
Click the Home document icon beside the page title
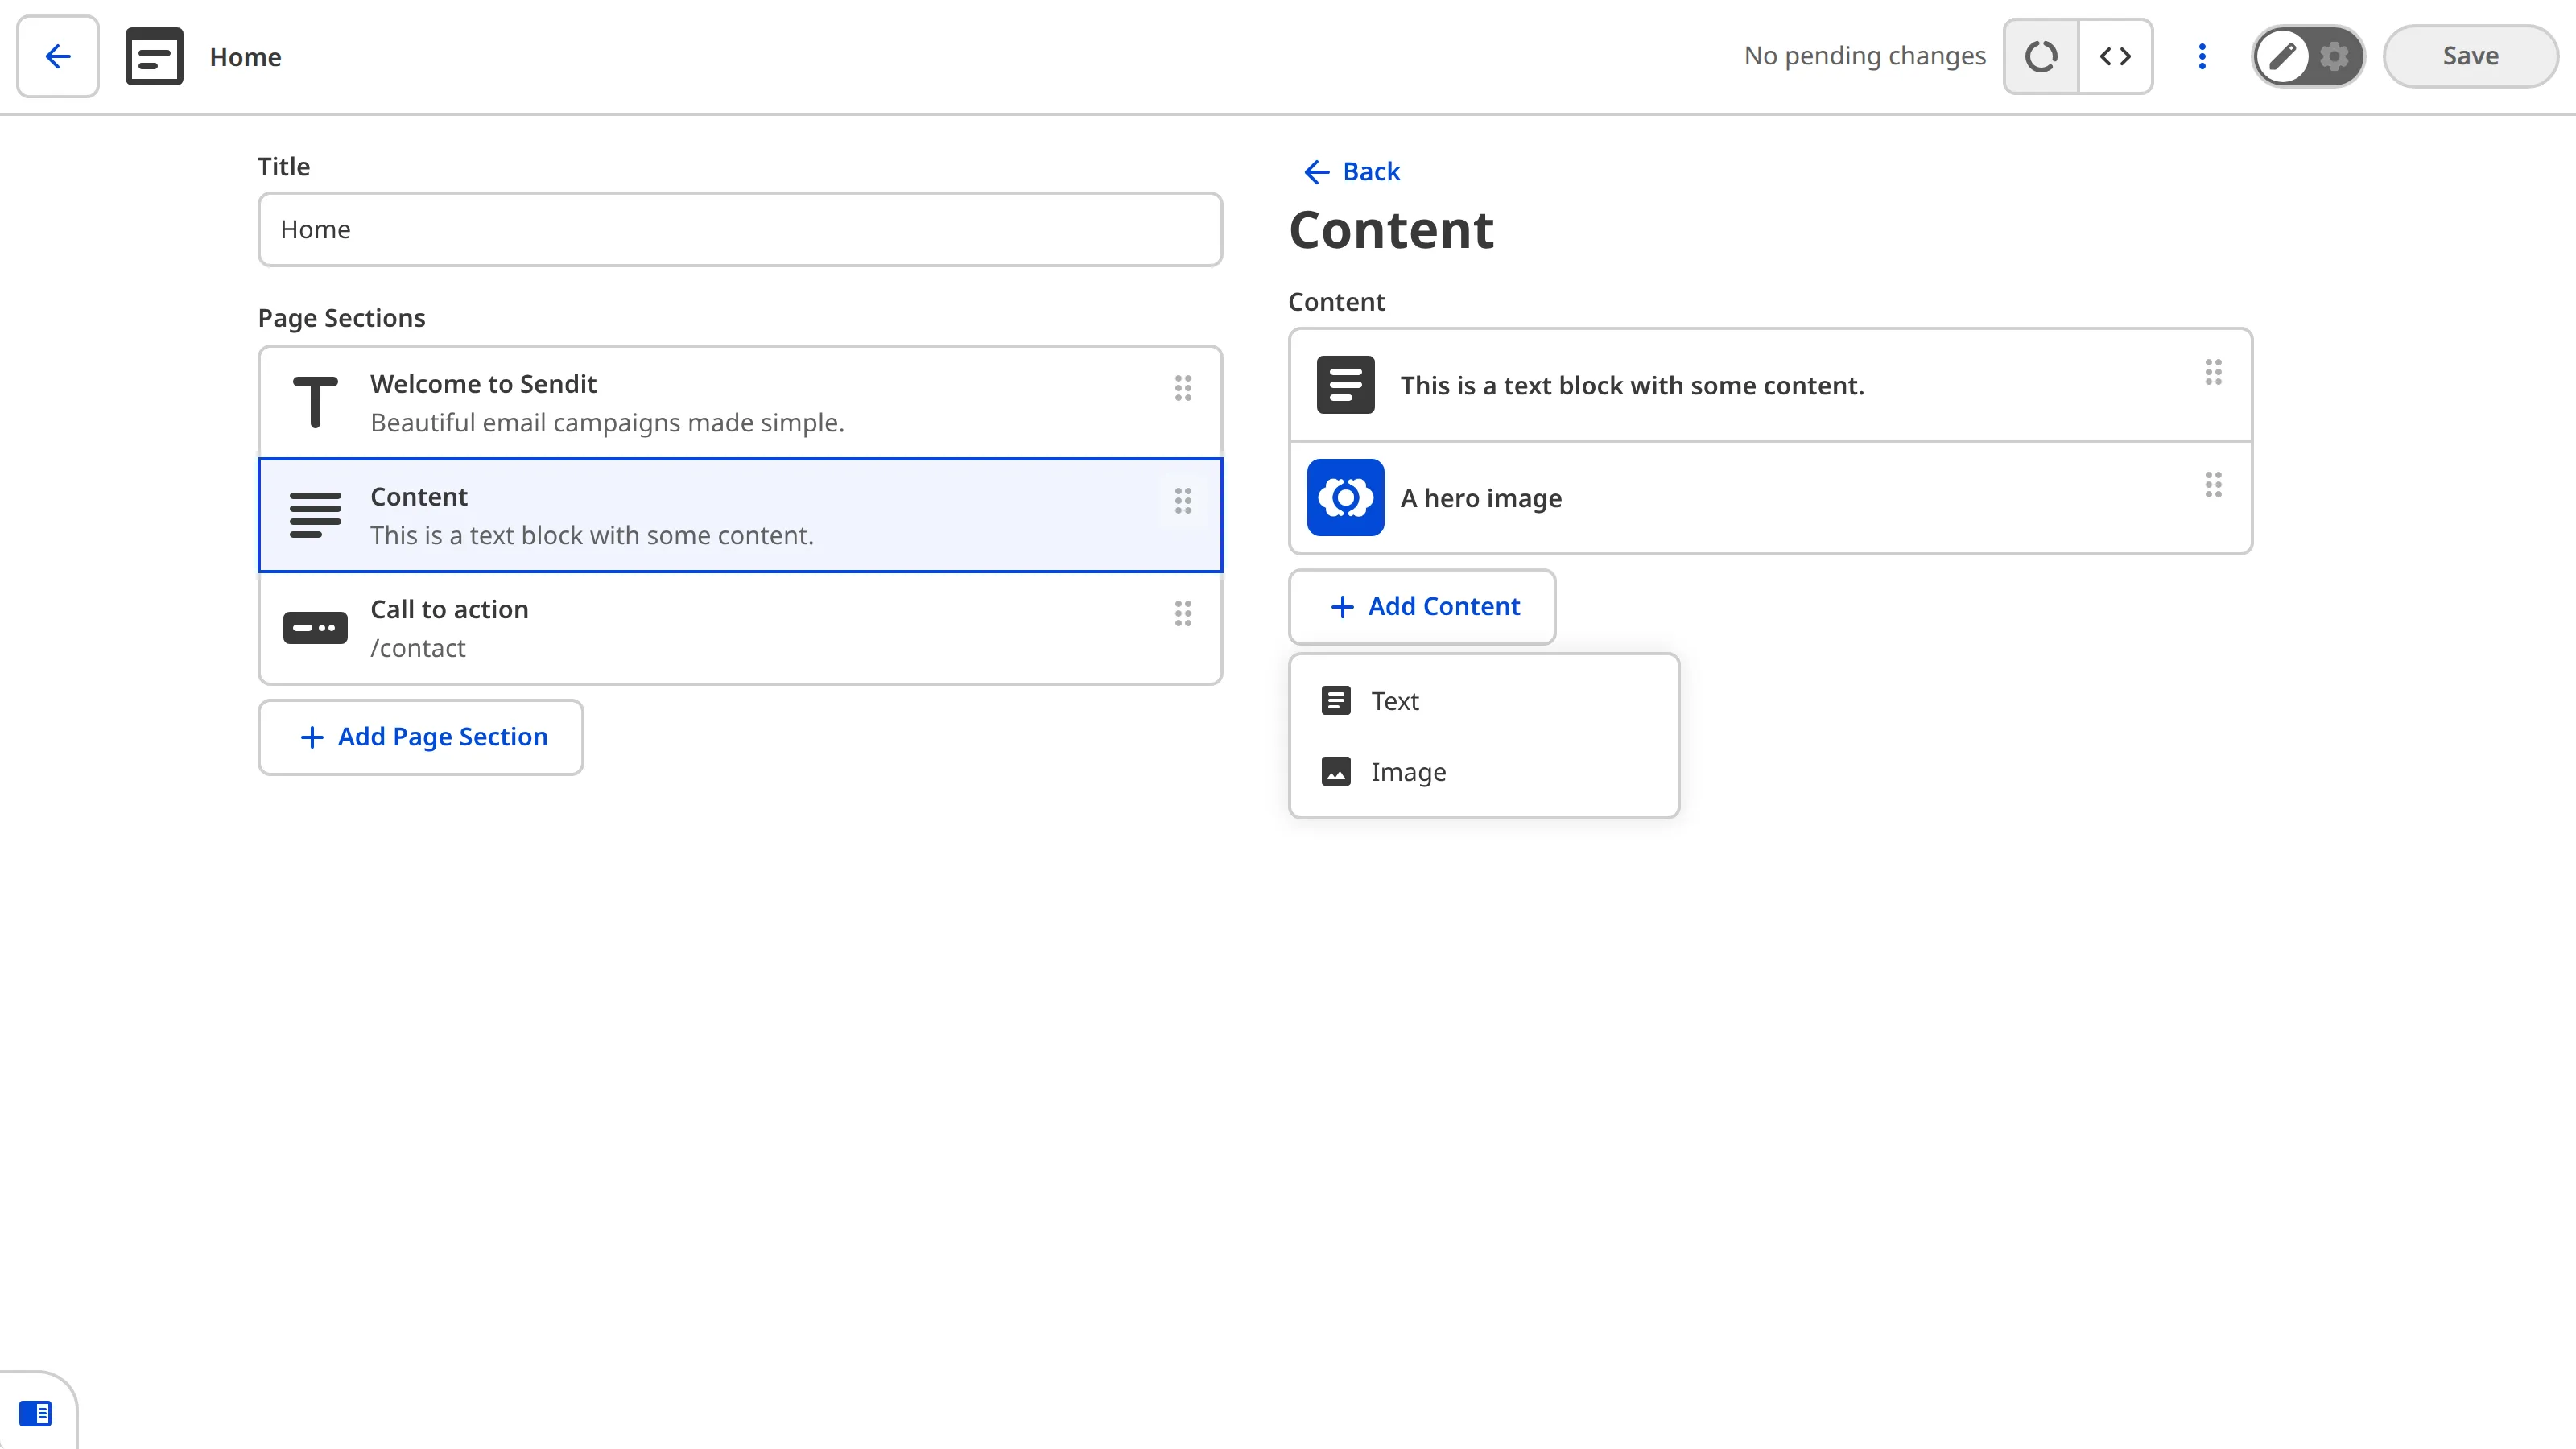154,56
